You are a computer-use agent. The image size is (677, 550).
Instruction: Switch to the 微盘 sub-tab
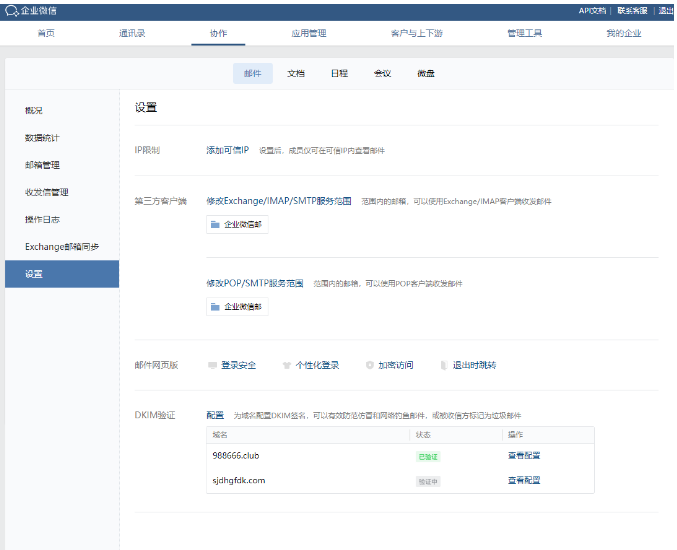tap(425, 73)
